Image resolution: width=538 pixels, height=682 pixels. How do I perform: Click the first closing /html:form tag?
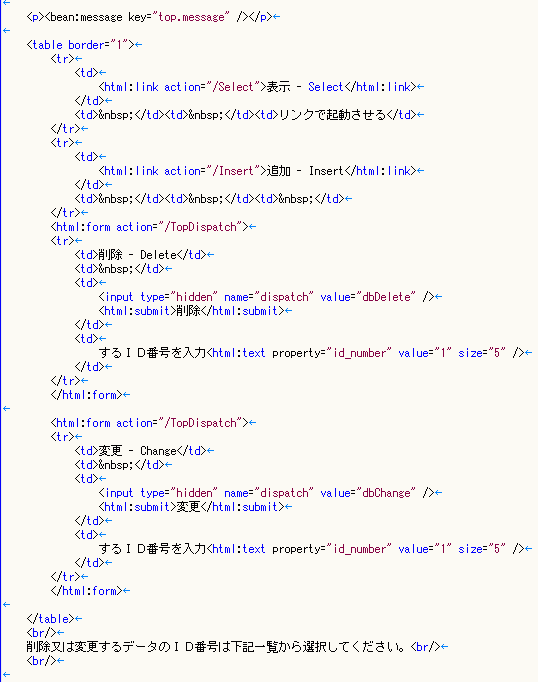point(87,395)
